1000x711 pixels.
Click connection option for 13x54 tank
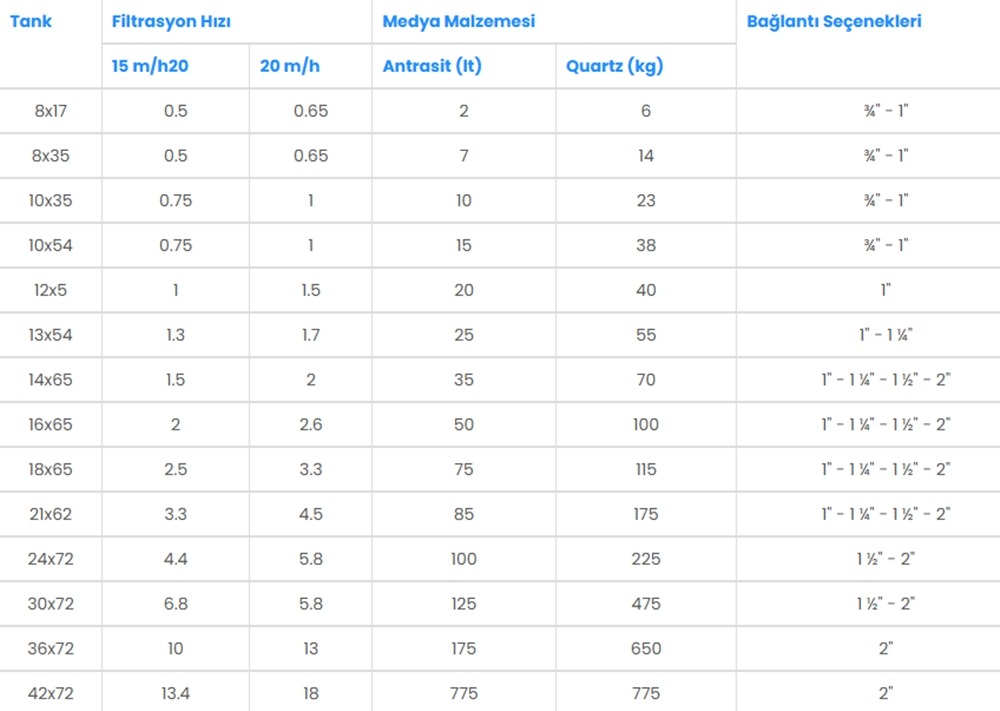point(886,335)
